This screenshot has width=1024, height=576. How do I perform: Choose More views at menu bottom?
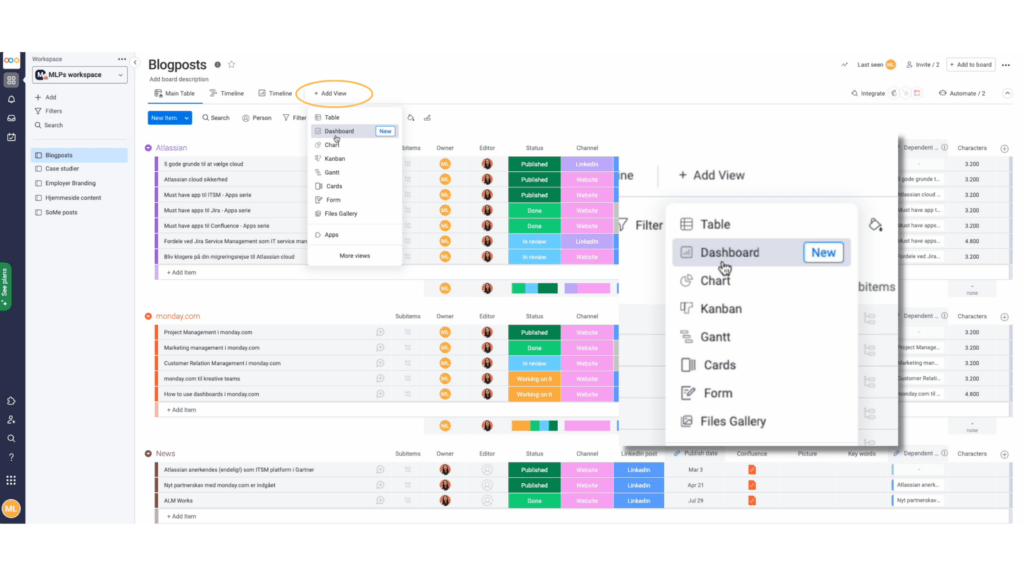click(x=355, y=256)
